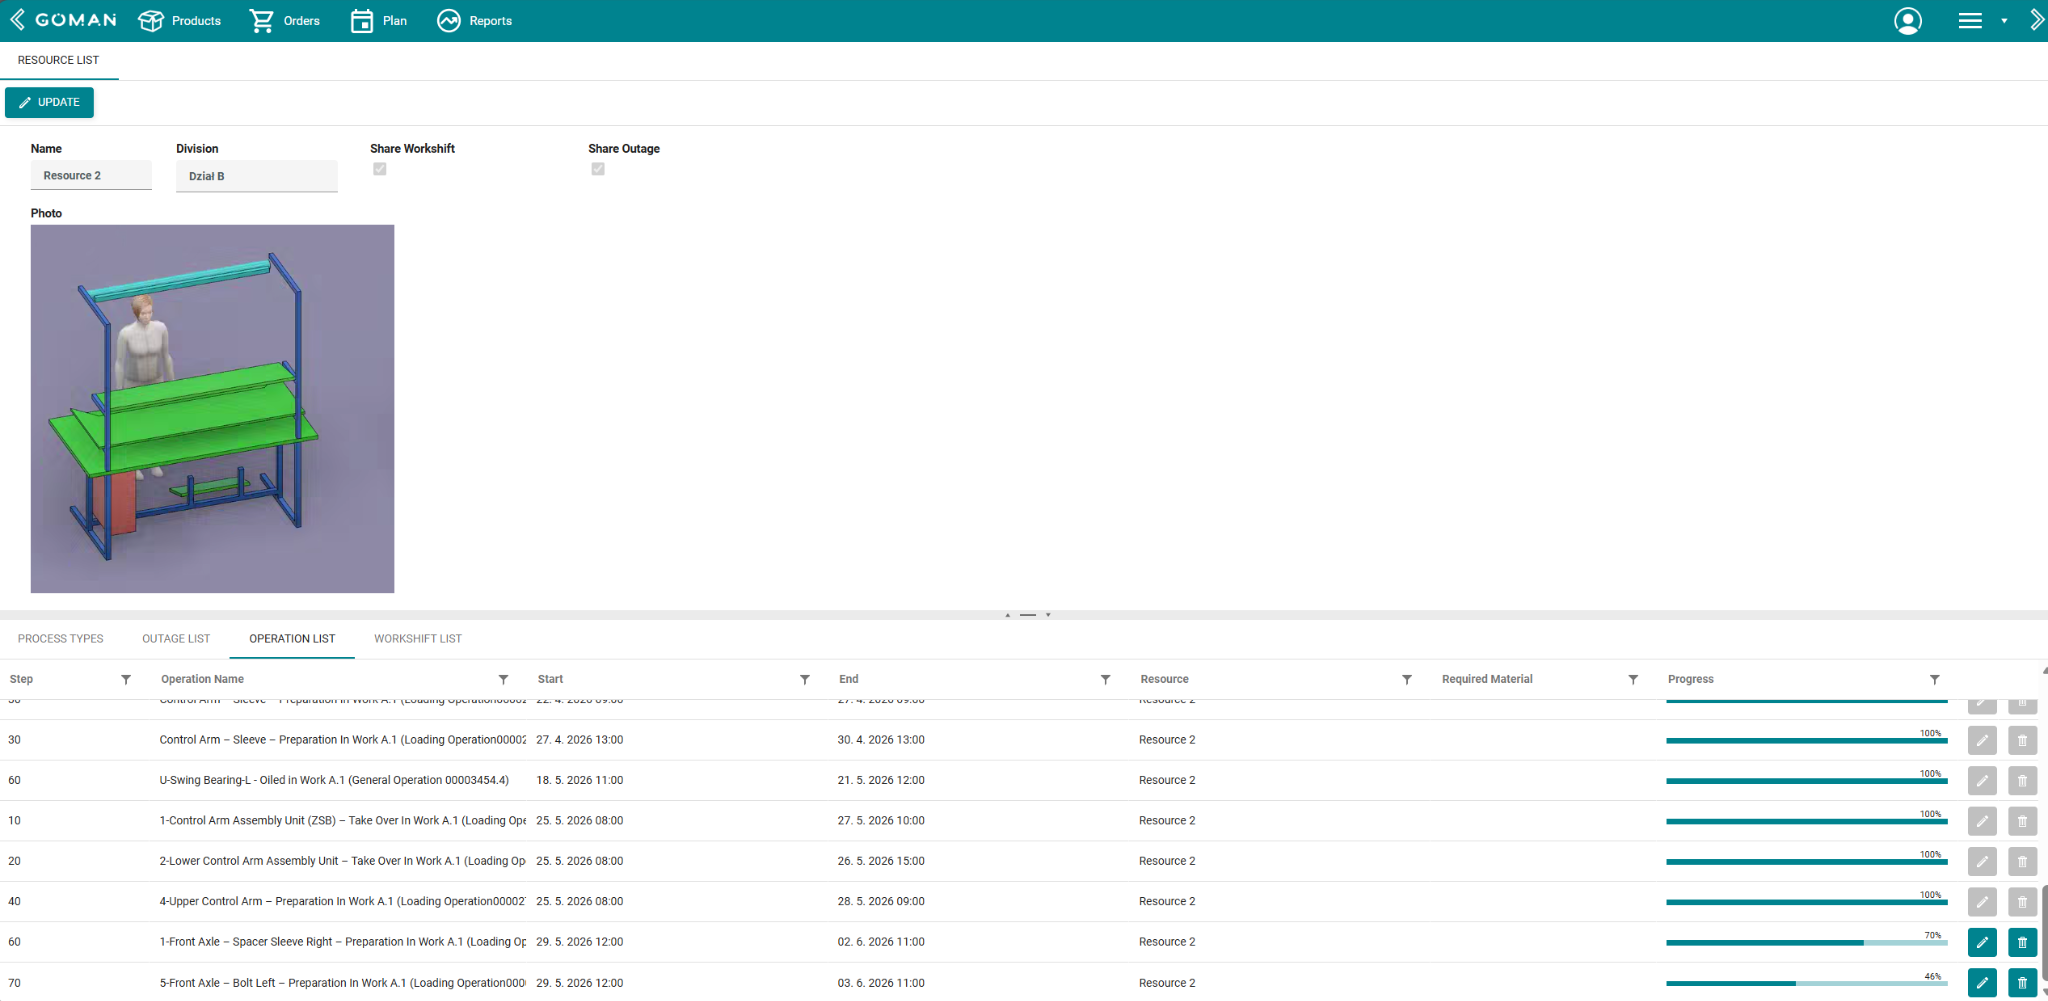Click the Update button
The image size is (2048, 1001).
click(49, 102)
